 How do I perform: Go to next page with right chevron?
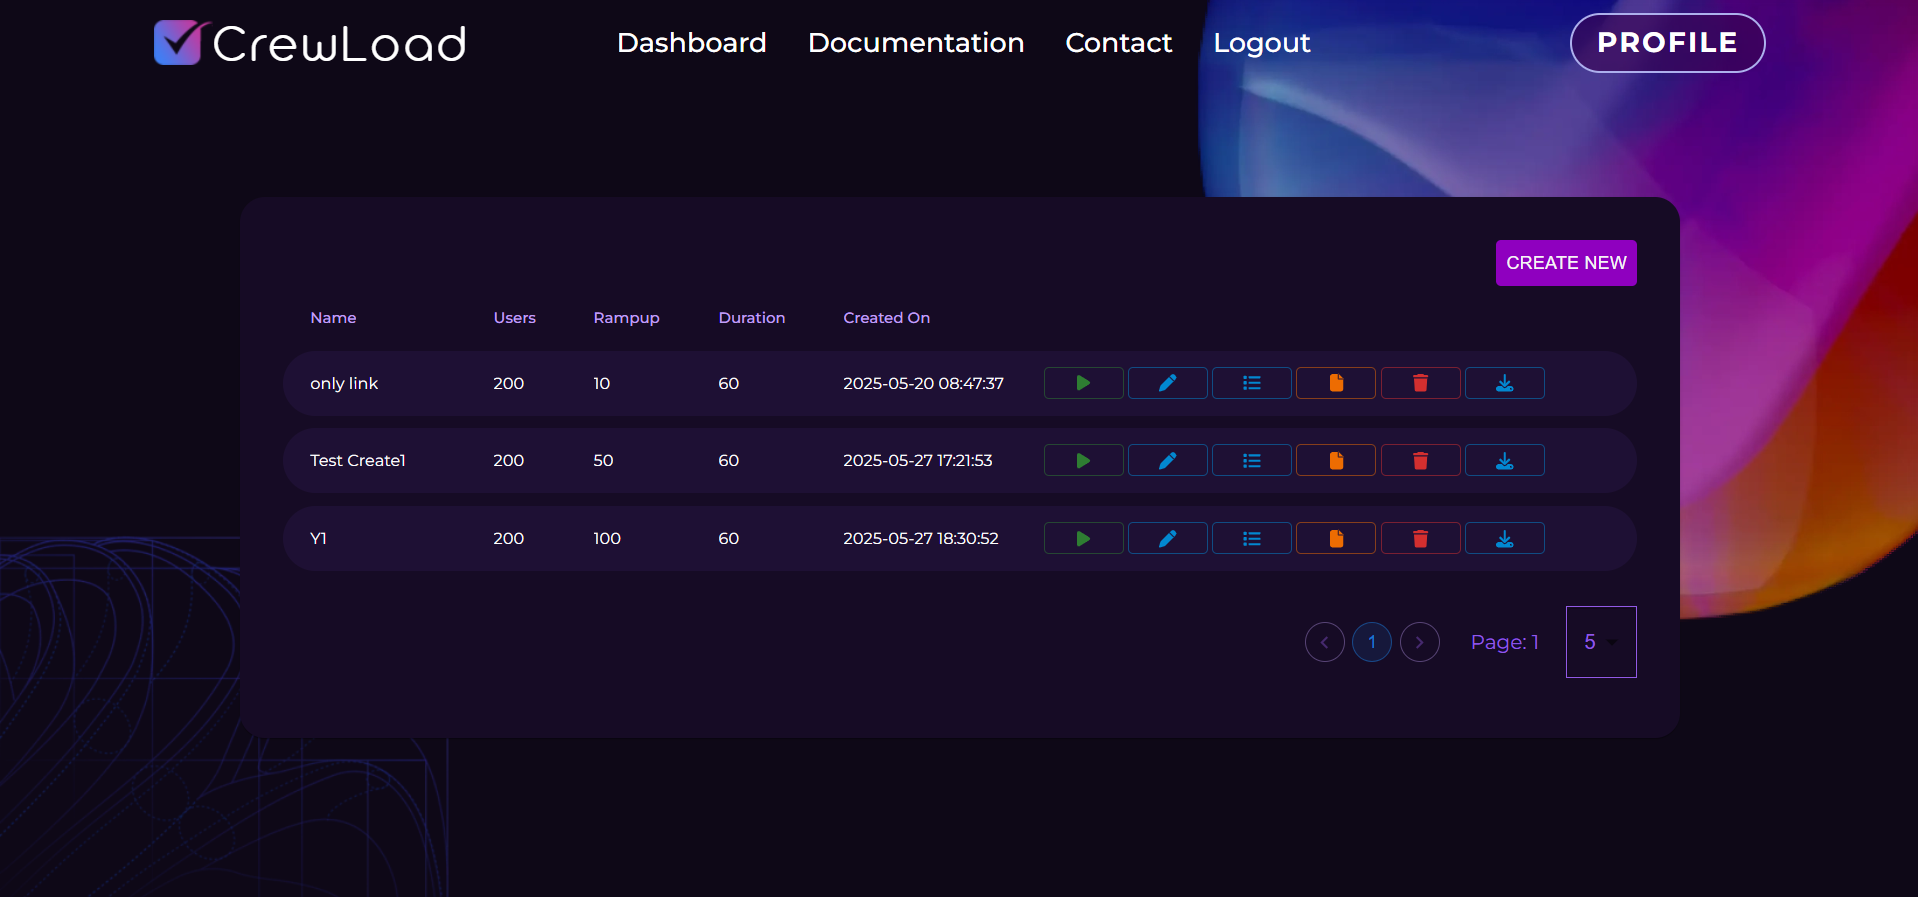[x=1420, y=642]
